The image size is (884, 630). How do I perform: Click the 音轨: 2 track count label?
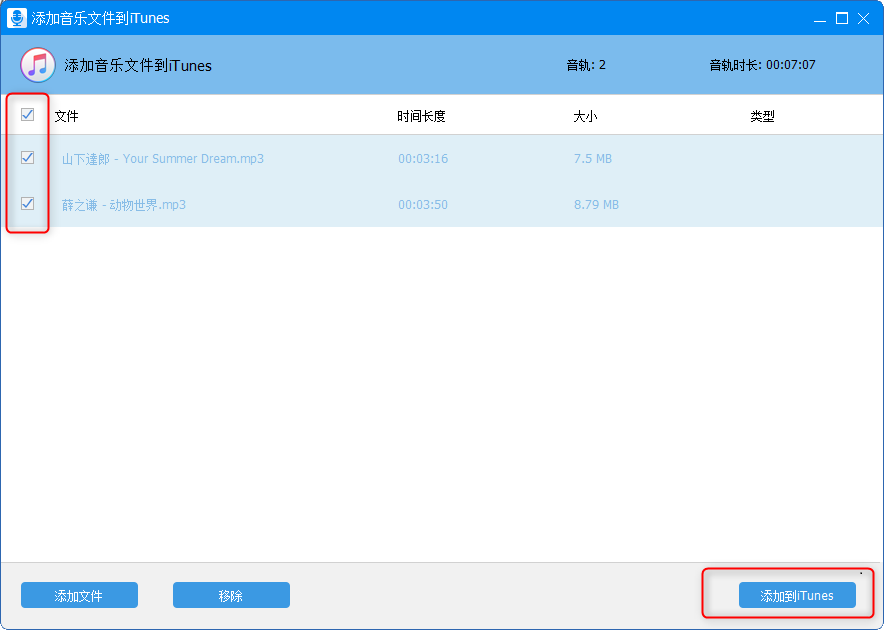(586, 65)
